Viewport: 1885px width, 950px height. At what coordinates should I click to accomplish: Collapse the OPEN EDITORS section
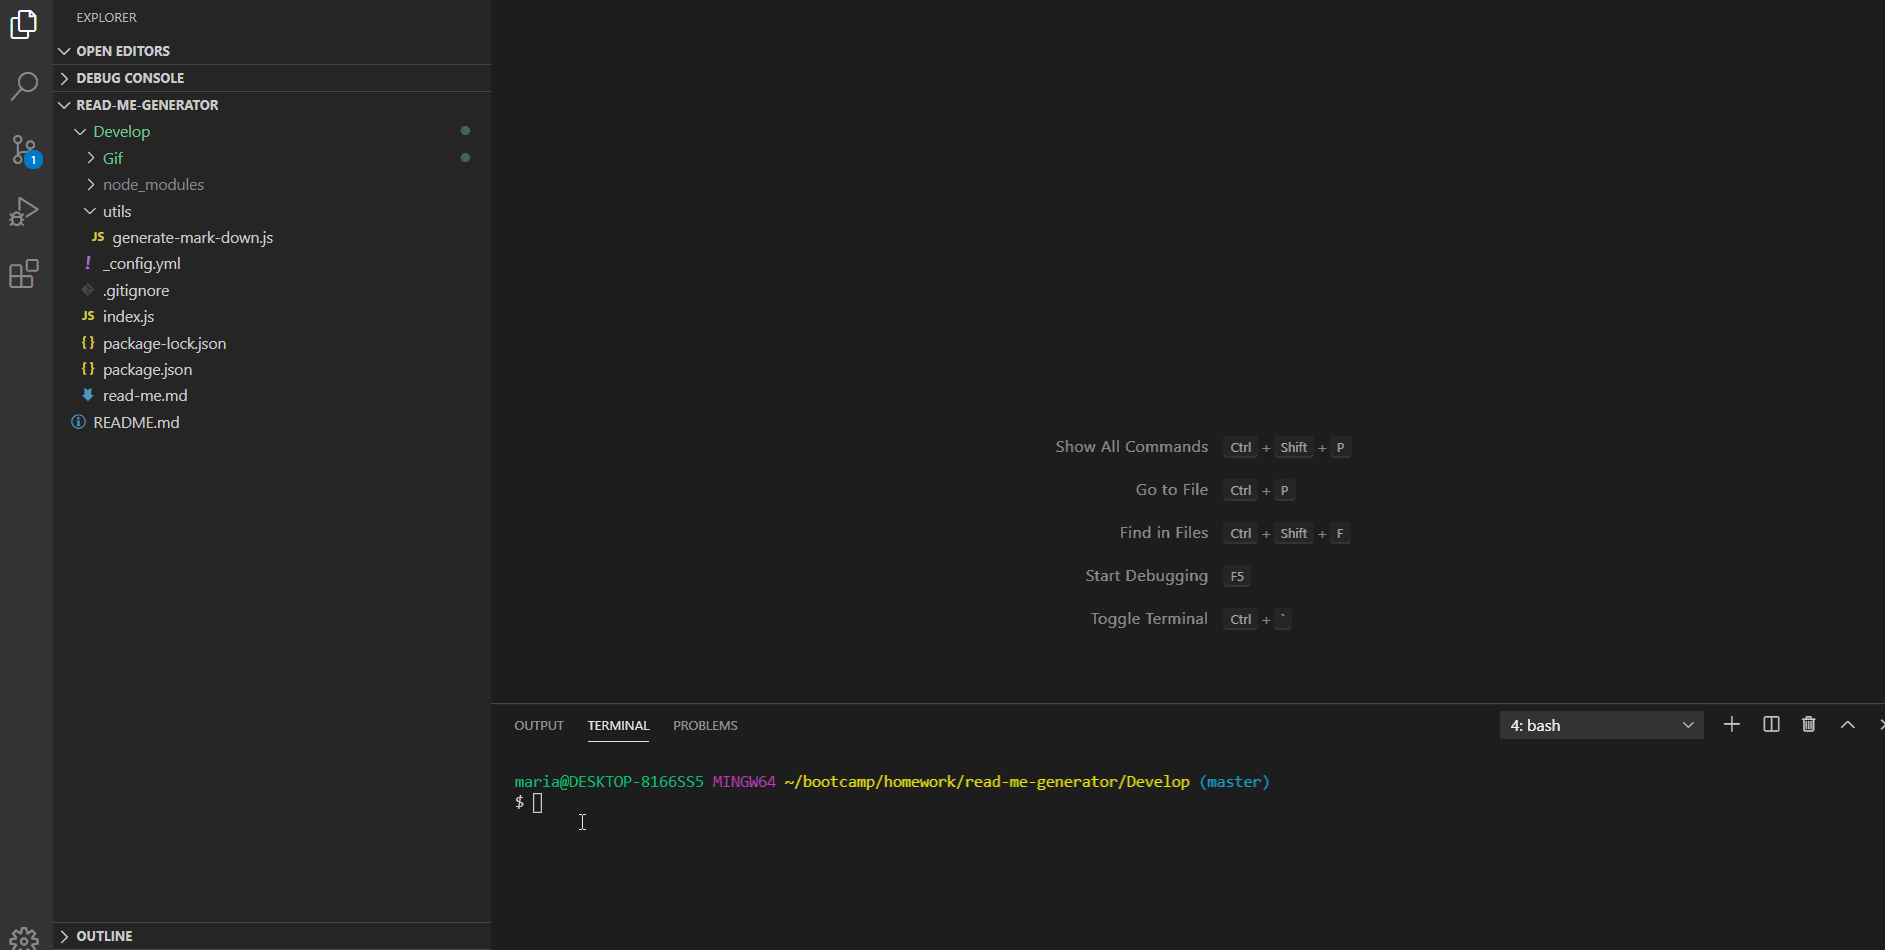(272, 51)
